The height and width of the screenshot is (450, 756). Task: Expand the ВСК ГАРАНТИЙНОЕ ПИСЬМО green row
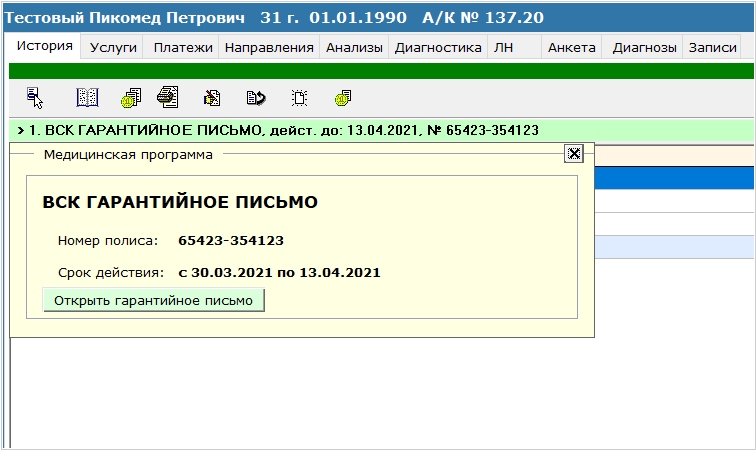click(x=381, y=130)
